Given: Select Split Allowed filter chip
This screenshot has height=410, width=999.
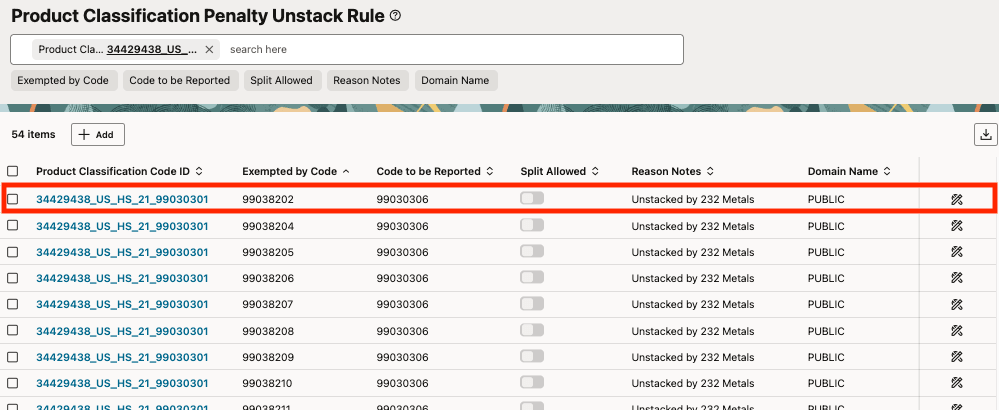Looking at the screenshot, I should click(281, 80).
